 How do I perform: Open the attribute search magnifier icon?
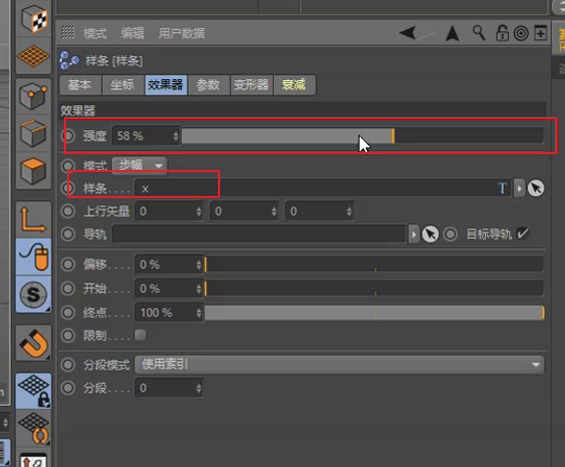tap(479, 33)
